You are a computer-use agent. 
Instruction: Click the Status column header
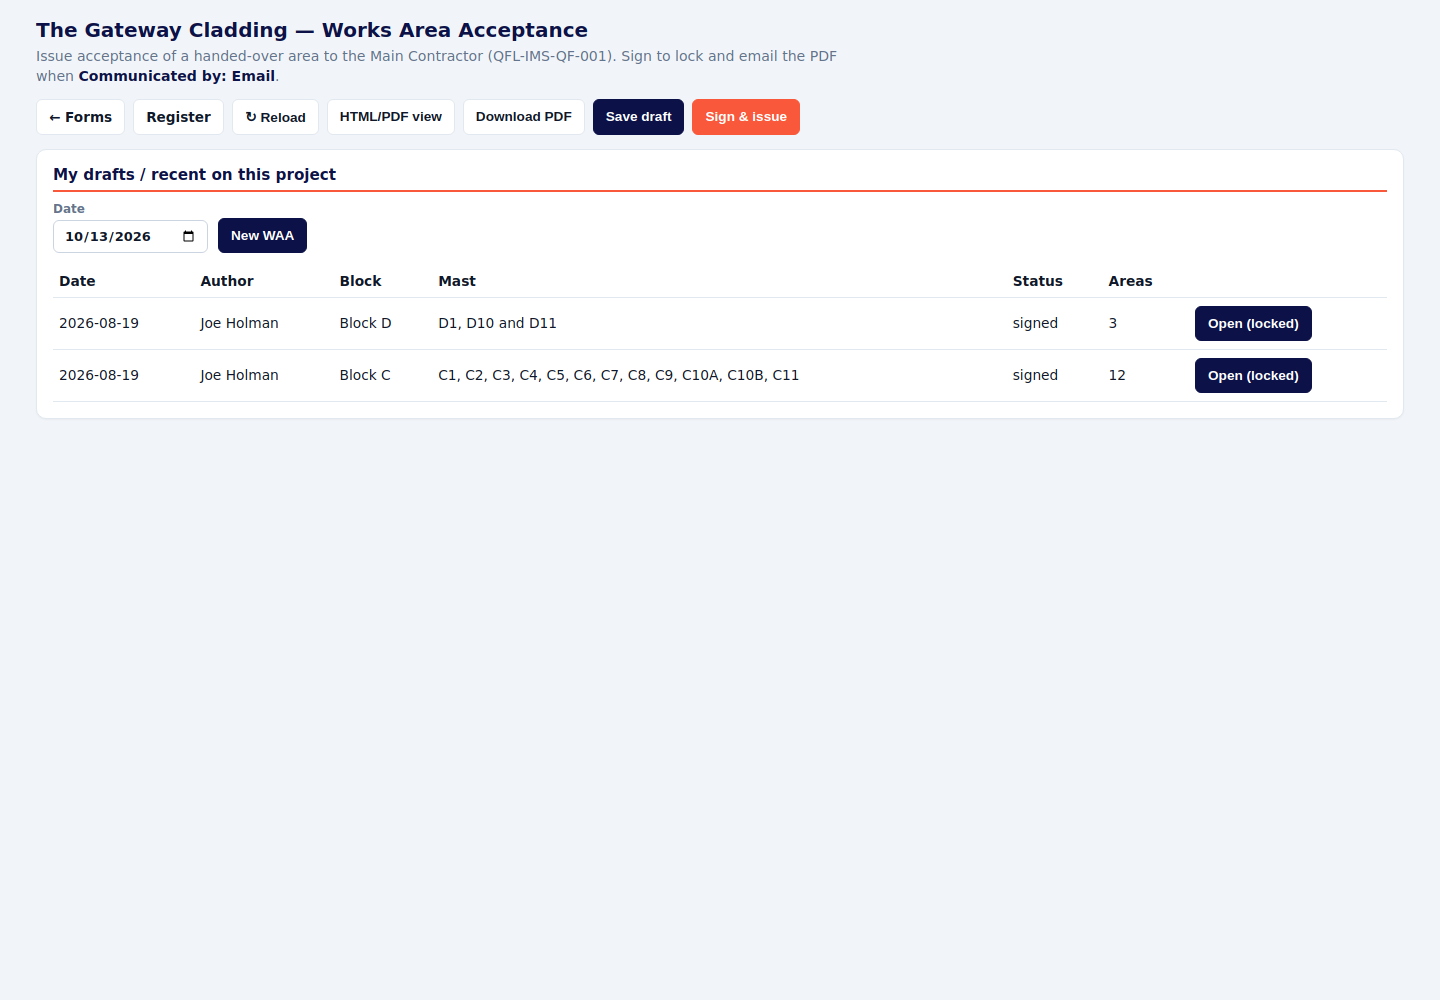1037,281
